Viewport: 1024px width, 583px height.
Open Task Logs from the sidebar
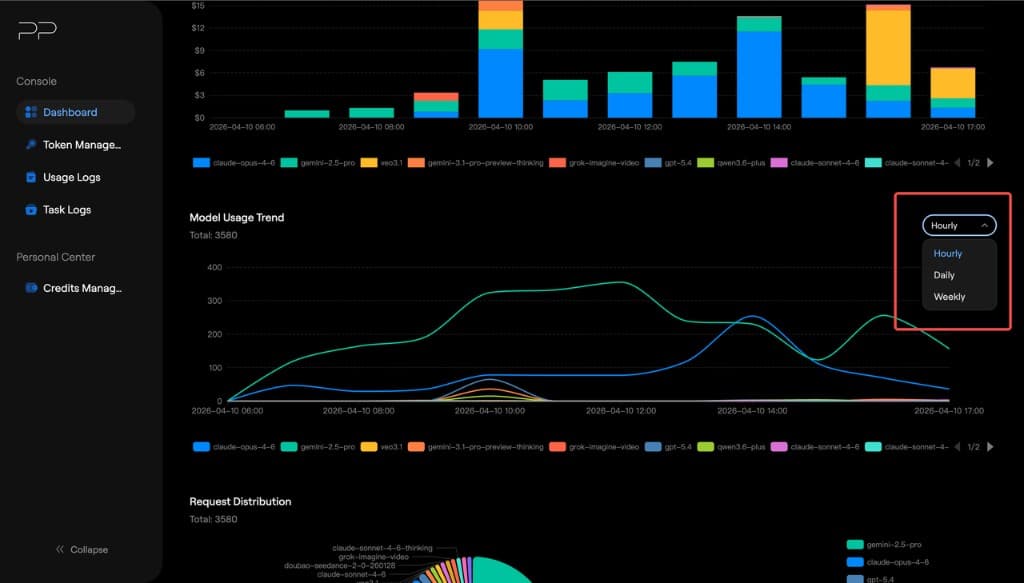click(x=76, y=210)
